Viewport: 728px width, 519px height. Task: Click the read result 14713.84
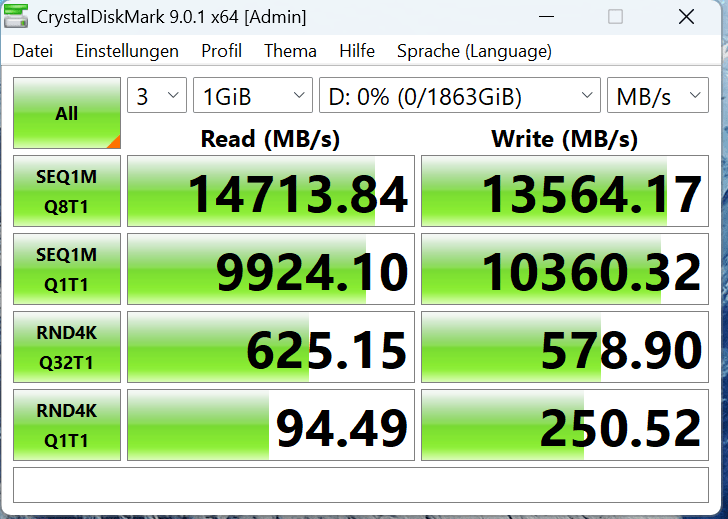(271, 191)
